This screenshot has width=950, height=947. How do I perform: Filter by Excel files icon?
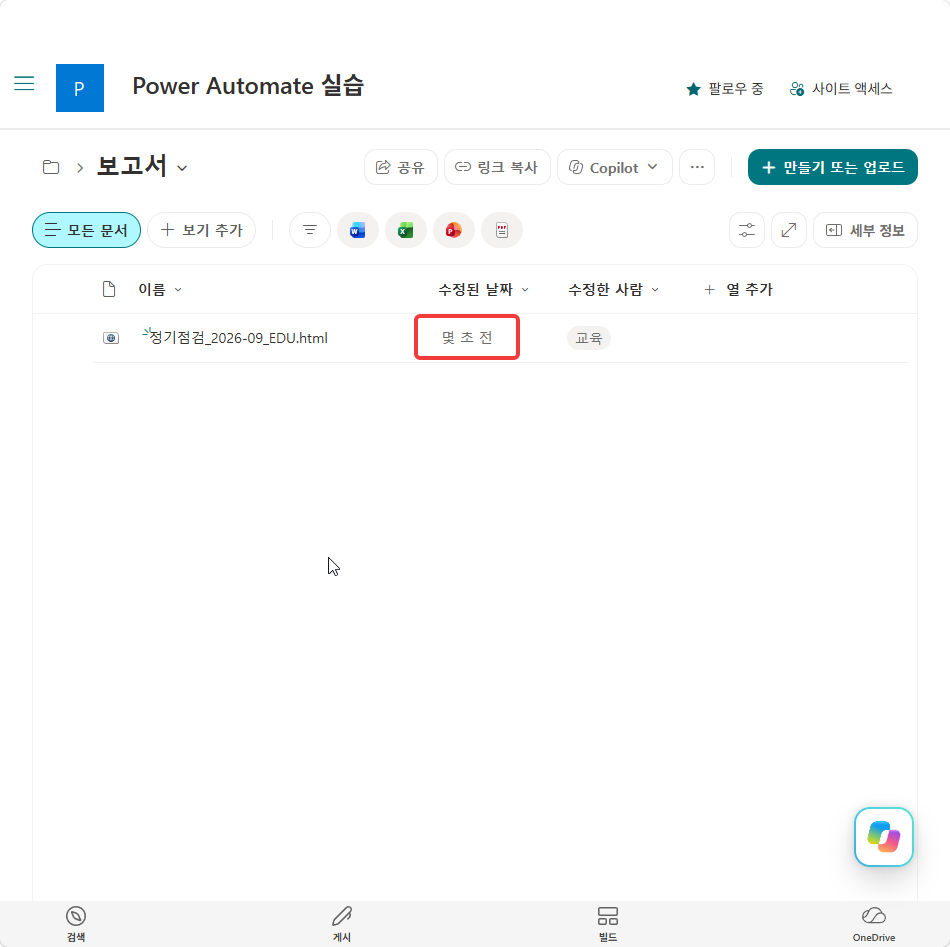click(405, 230)
